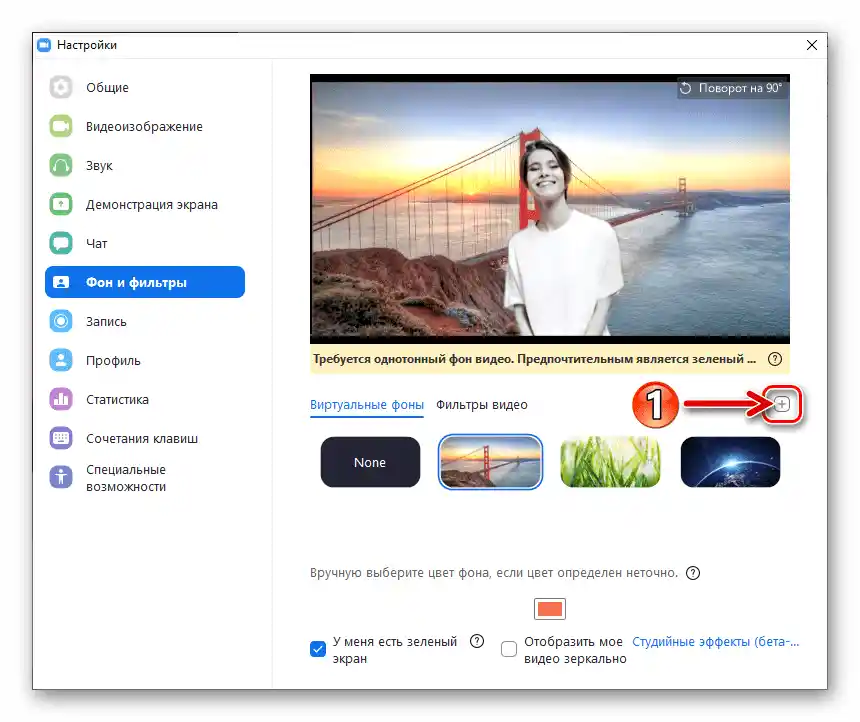Pick the orange background color swatch
The image size is (860, 722).
[x=550, y=608]
